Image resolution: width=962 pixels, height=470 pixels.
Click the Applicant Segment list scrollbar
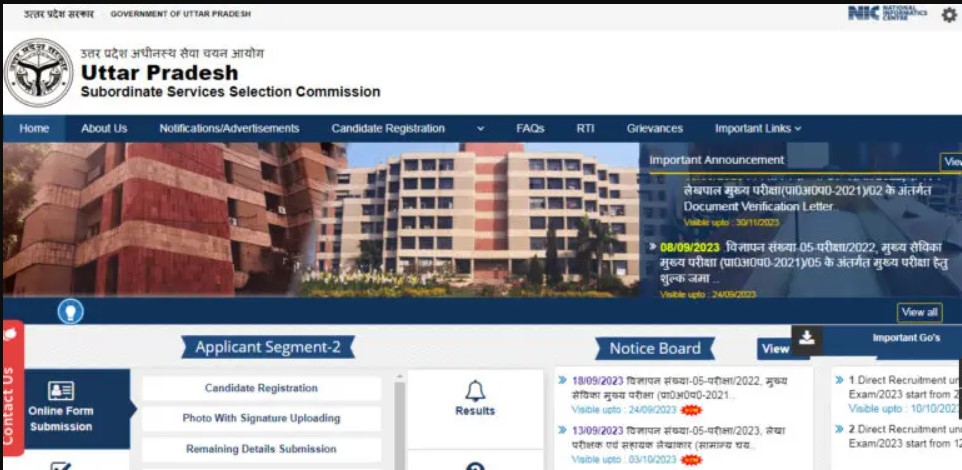pyautogui.click(x=399, y=423)
